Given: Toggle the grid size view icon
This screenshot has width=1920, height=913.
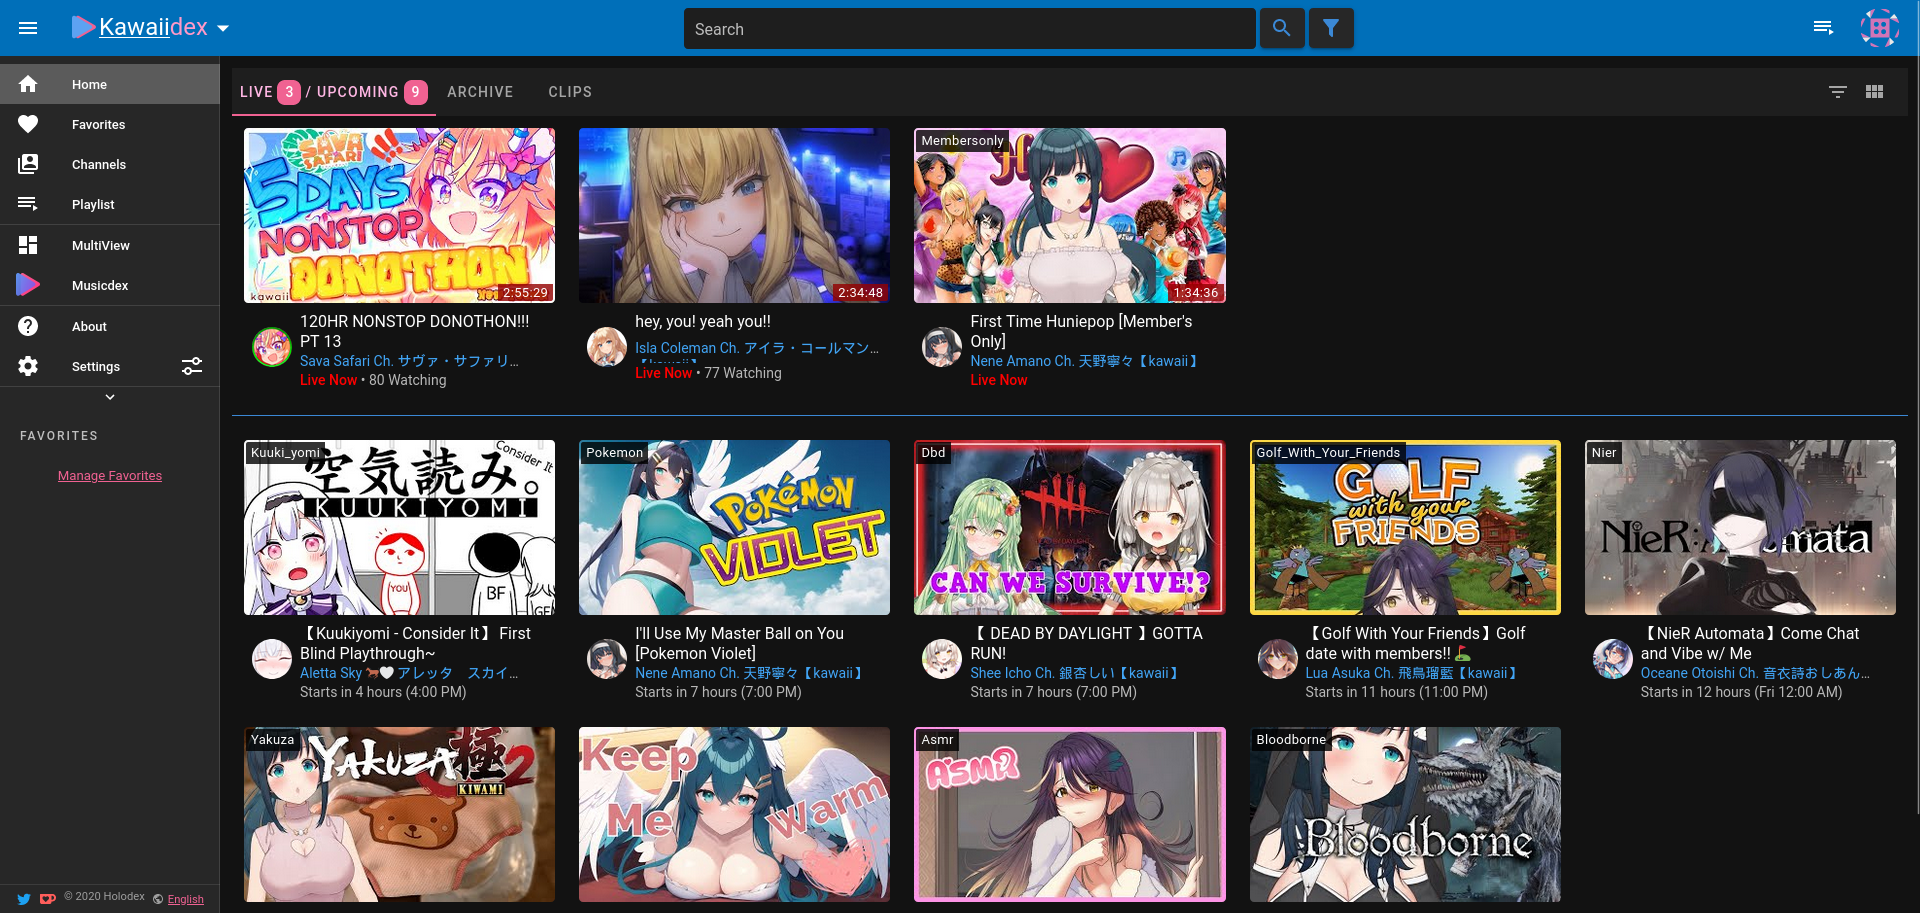Looking at the screenshot, I should pyautogui.click(x=1875, y=92).
